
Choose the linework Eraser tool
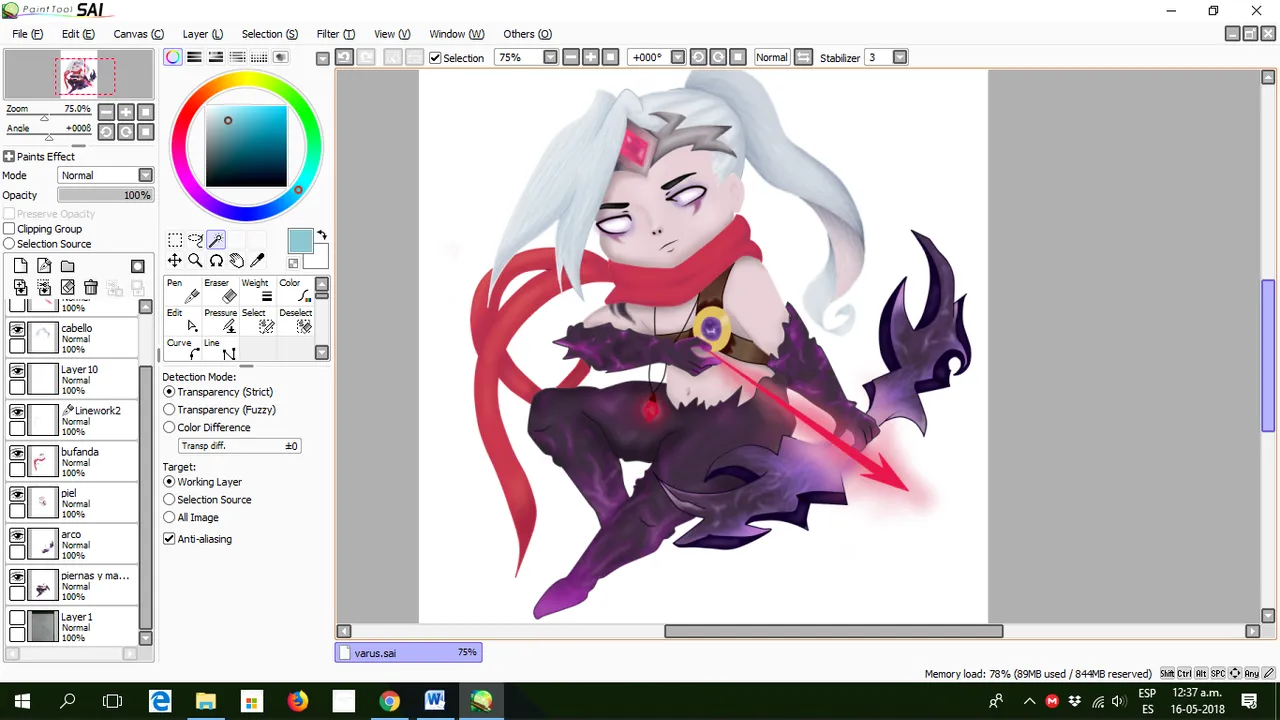point(222,290)
